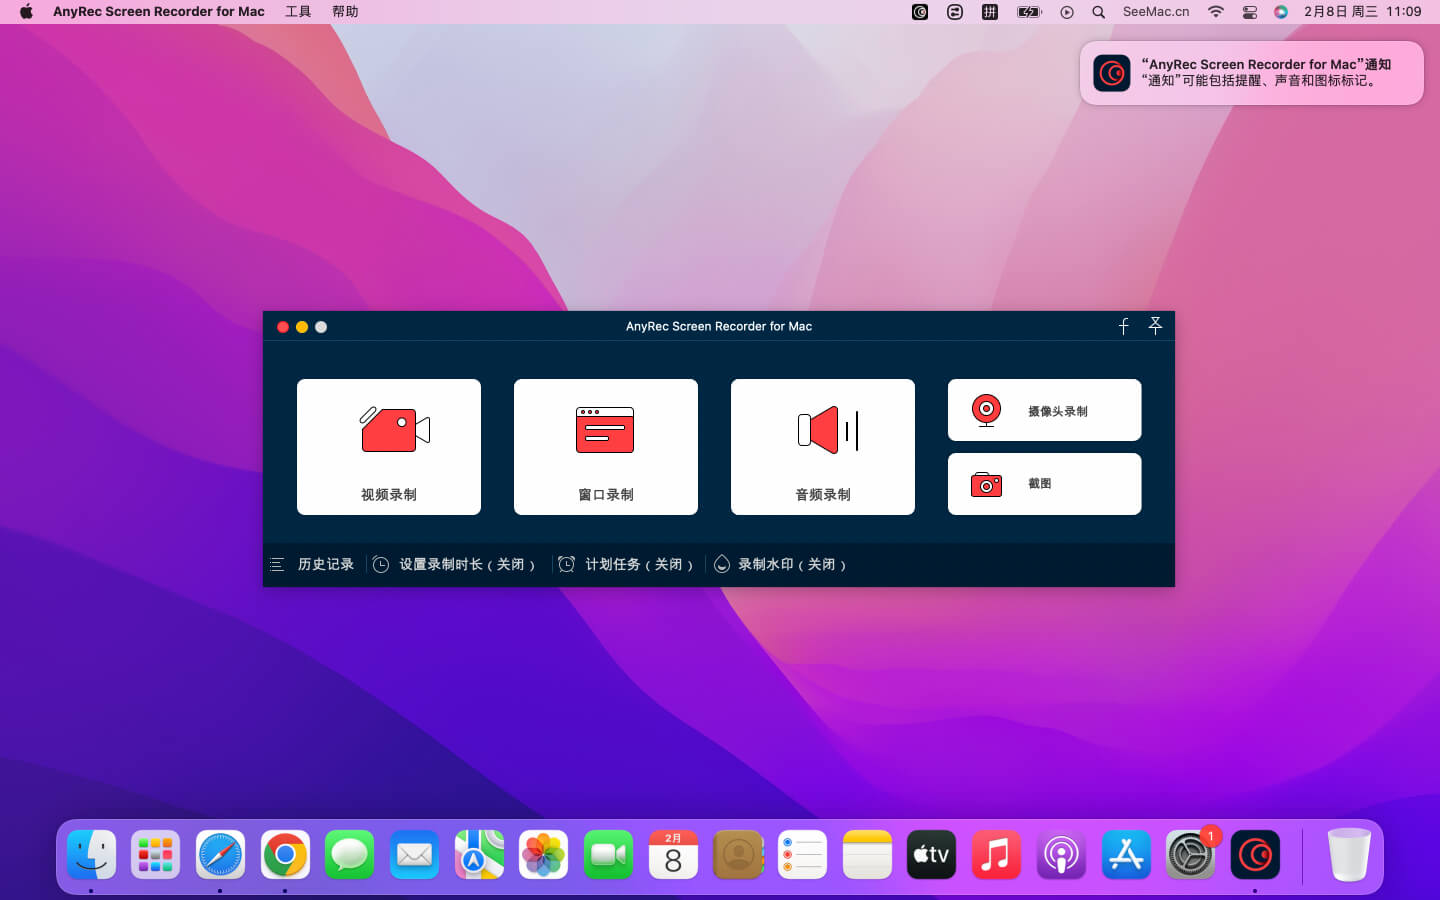Click the AnyRec menu bar status icon
The height and width of the screenshot is (900, 1440).
coord(920,12)
